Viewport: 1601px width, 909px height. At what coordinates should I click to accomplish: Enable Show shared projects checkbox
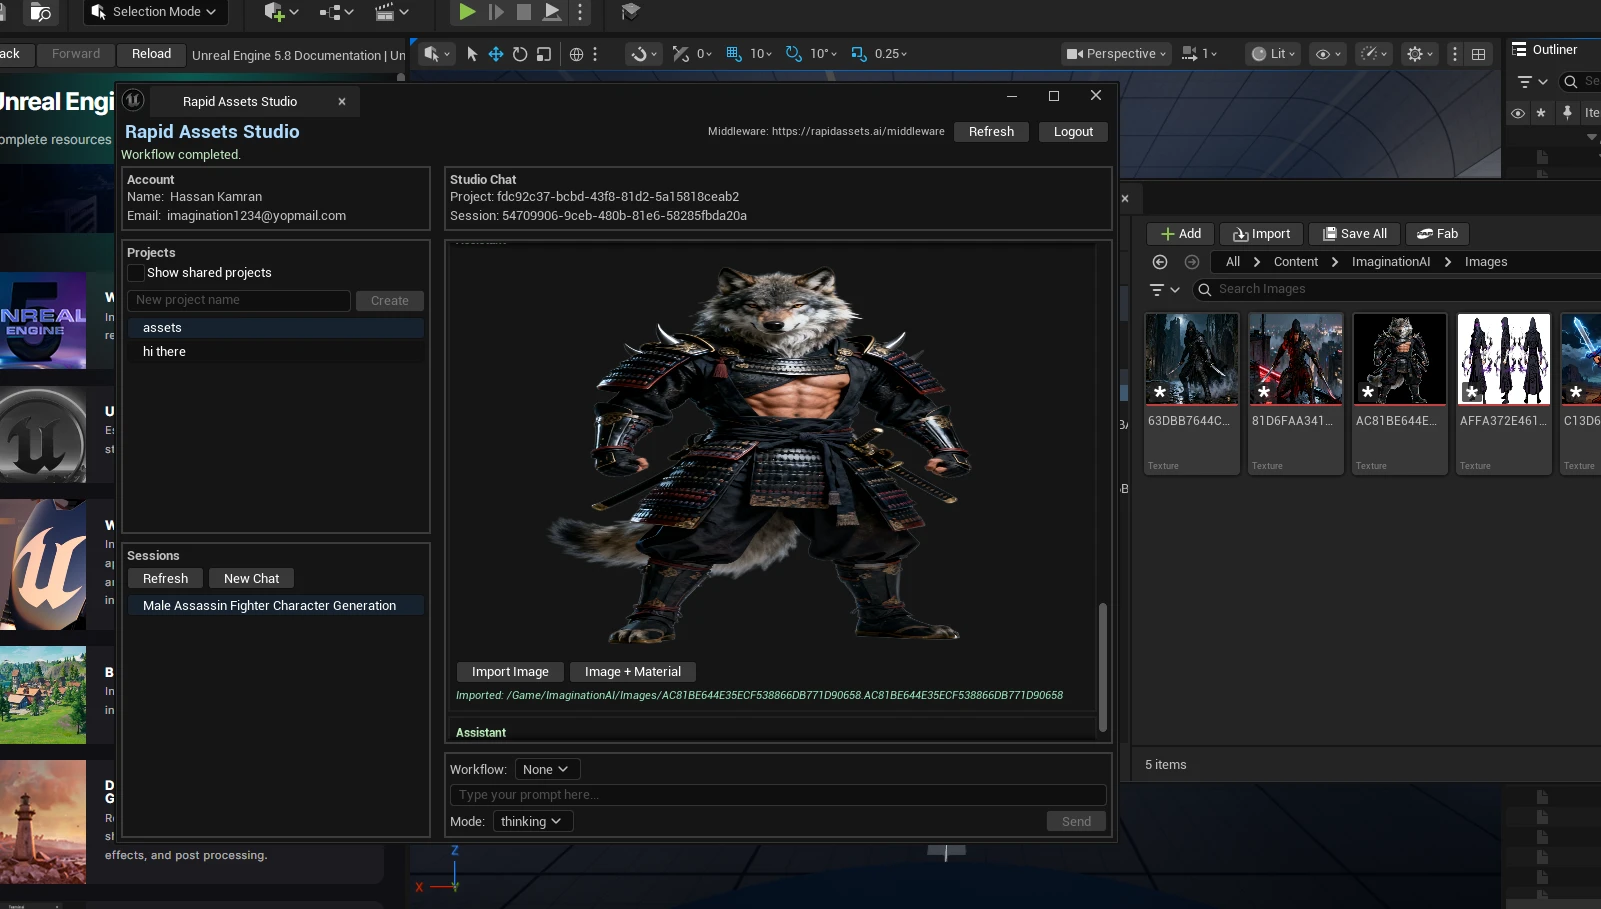pos(137,273)
